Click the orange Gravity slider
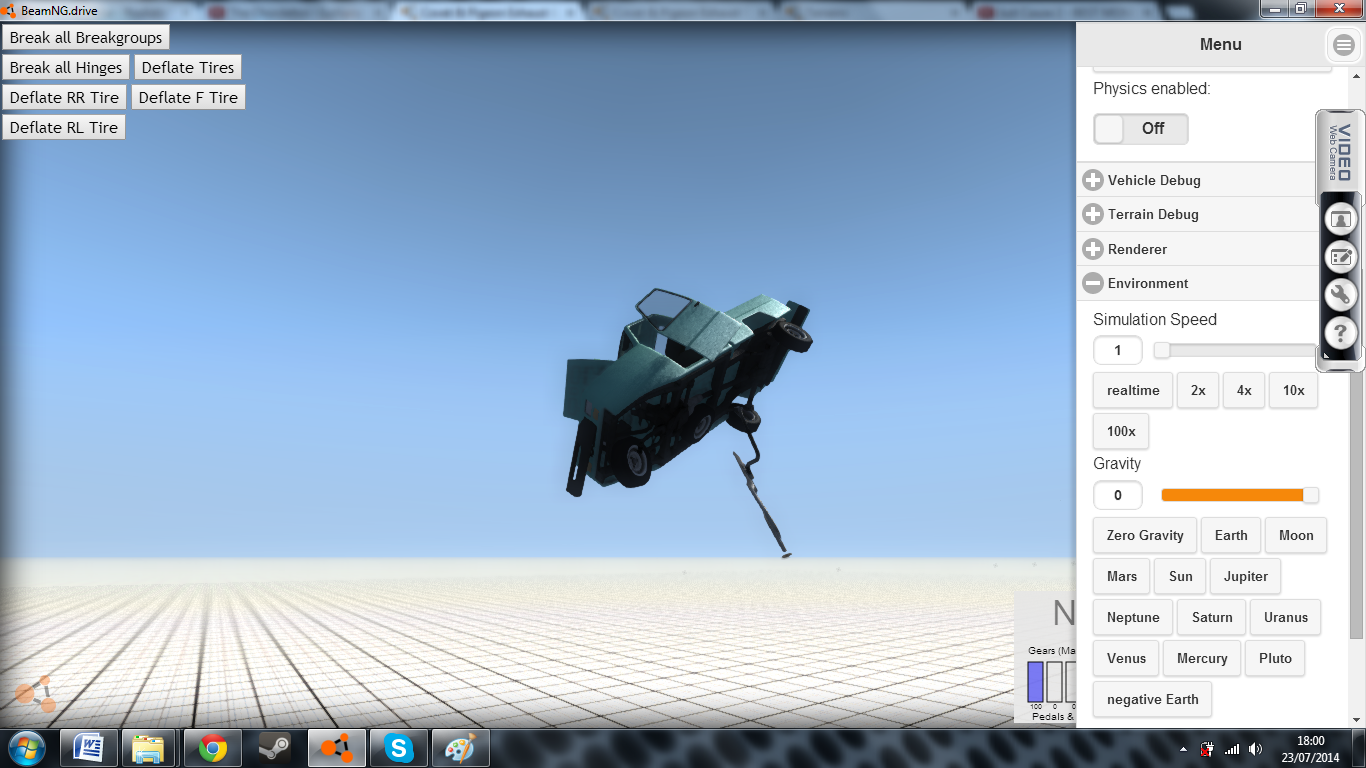The width and height of the screenshot is (1366, 768). coord(1239,495)
